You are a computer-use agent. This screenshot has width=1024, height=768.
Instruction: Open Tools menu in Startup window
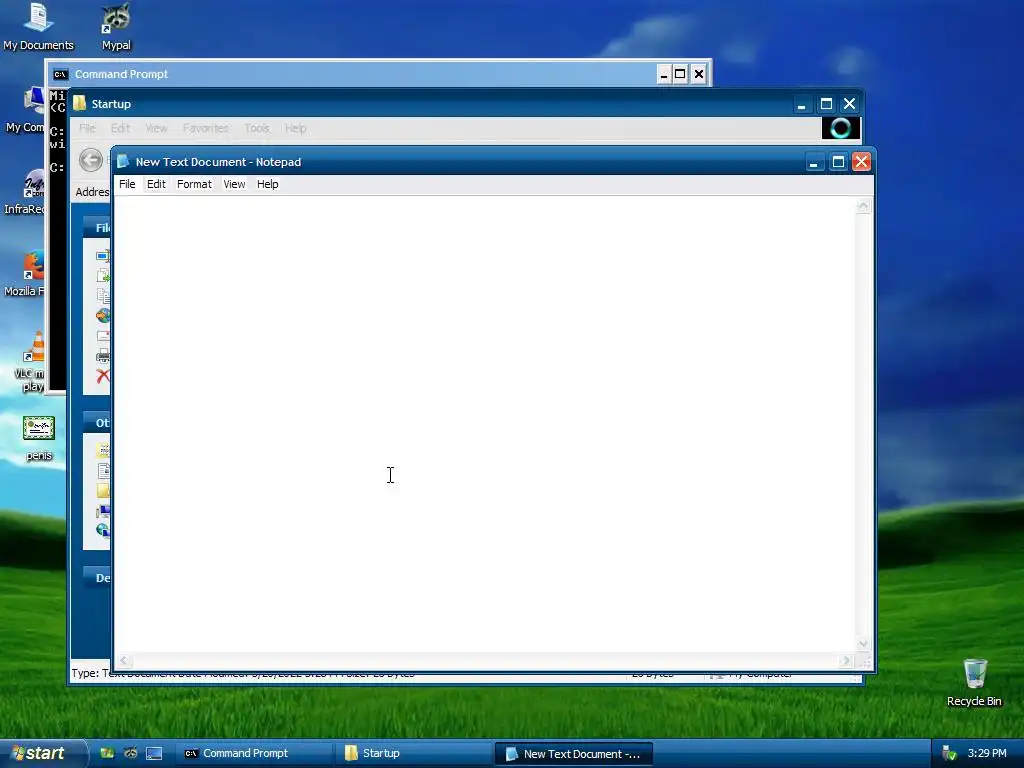(x=257, y=128)
